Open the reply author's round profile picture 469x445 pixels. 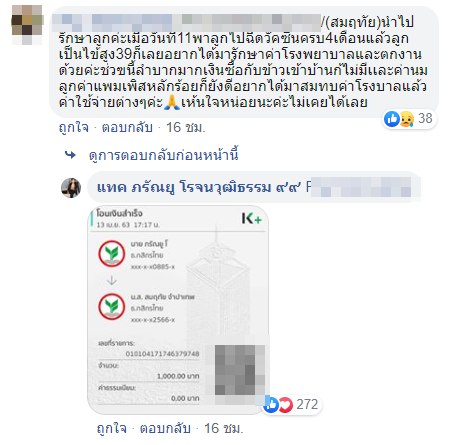pos(71,188)
